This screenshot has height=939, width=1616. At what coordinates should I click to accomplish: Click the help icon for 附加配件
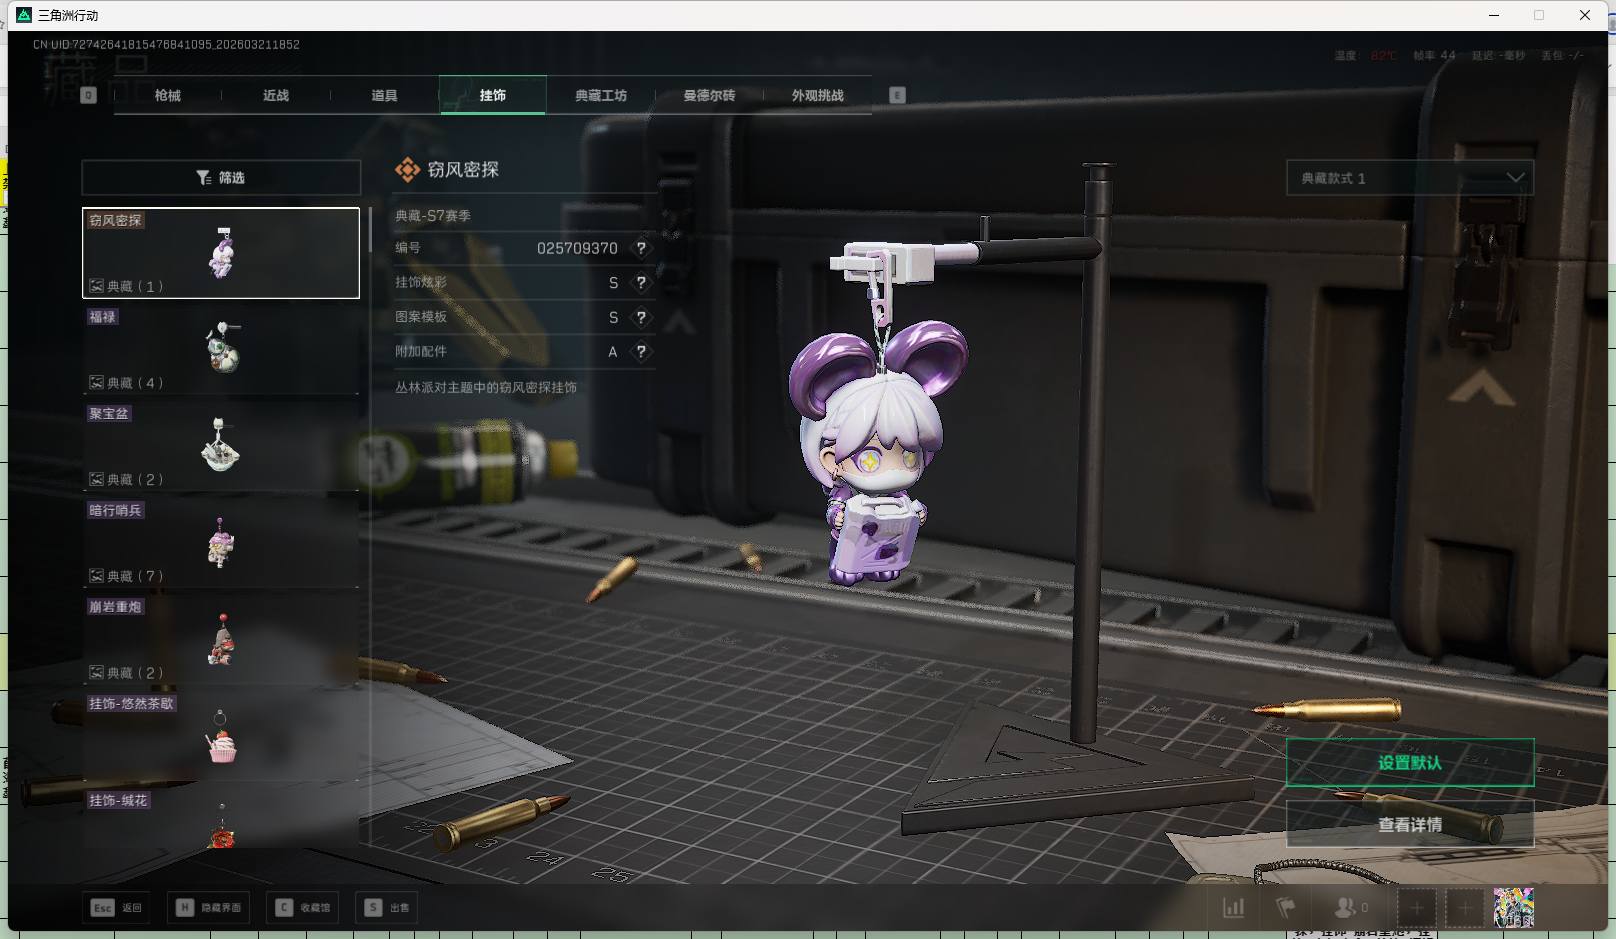pyautogui.click(x=641, y=352)
